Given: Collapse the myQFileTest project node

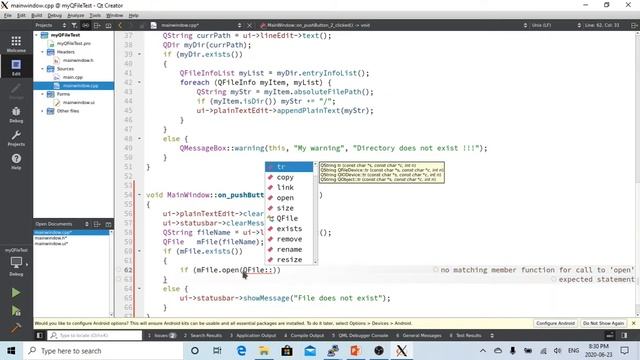Looking at the screenshot, I should tap(37, 35).
